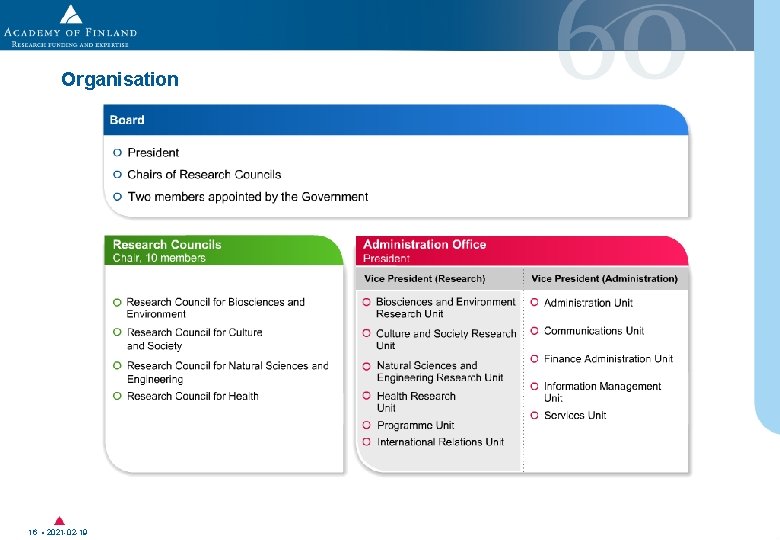Screen dimensions: 780x540
Task: Click Vice President (Research) column header
Action: coord(424,278)
